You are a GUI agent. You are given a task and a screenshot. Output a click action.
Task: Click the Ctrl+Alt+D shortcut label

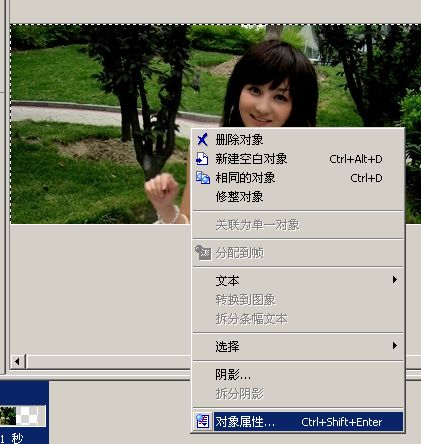(x=356, y=159)
